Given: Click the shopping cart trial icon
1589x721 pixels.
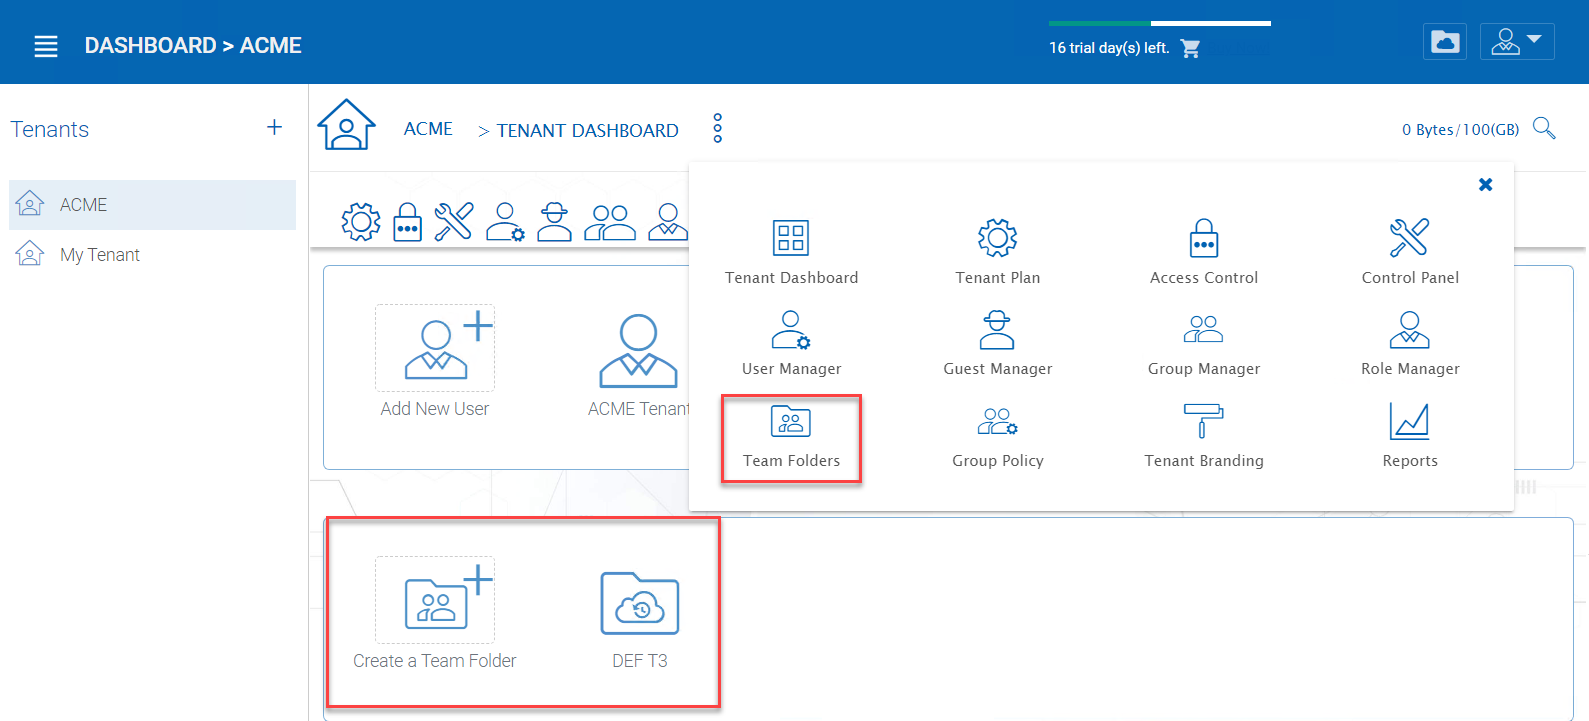Looking at the screenshot, I should tap(1190, 48).
